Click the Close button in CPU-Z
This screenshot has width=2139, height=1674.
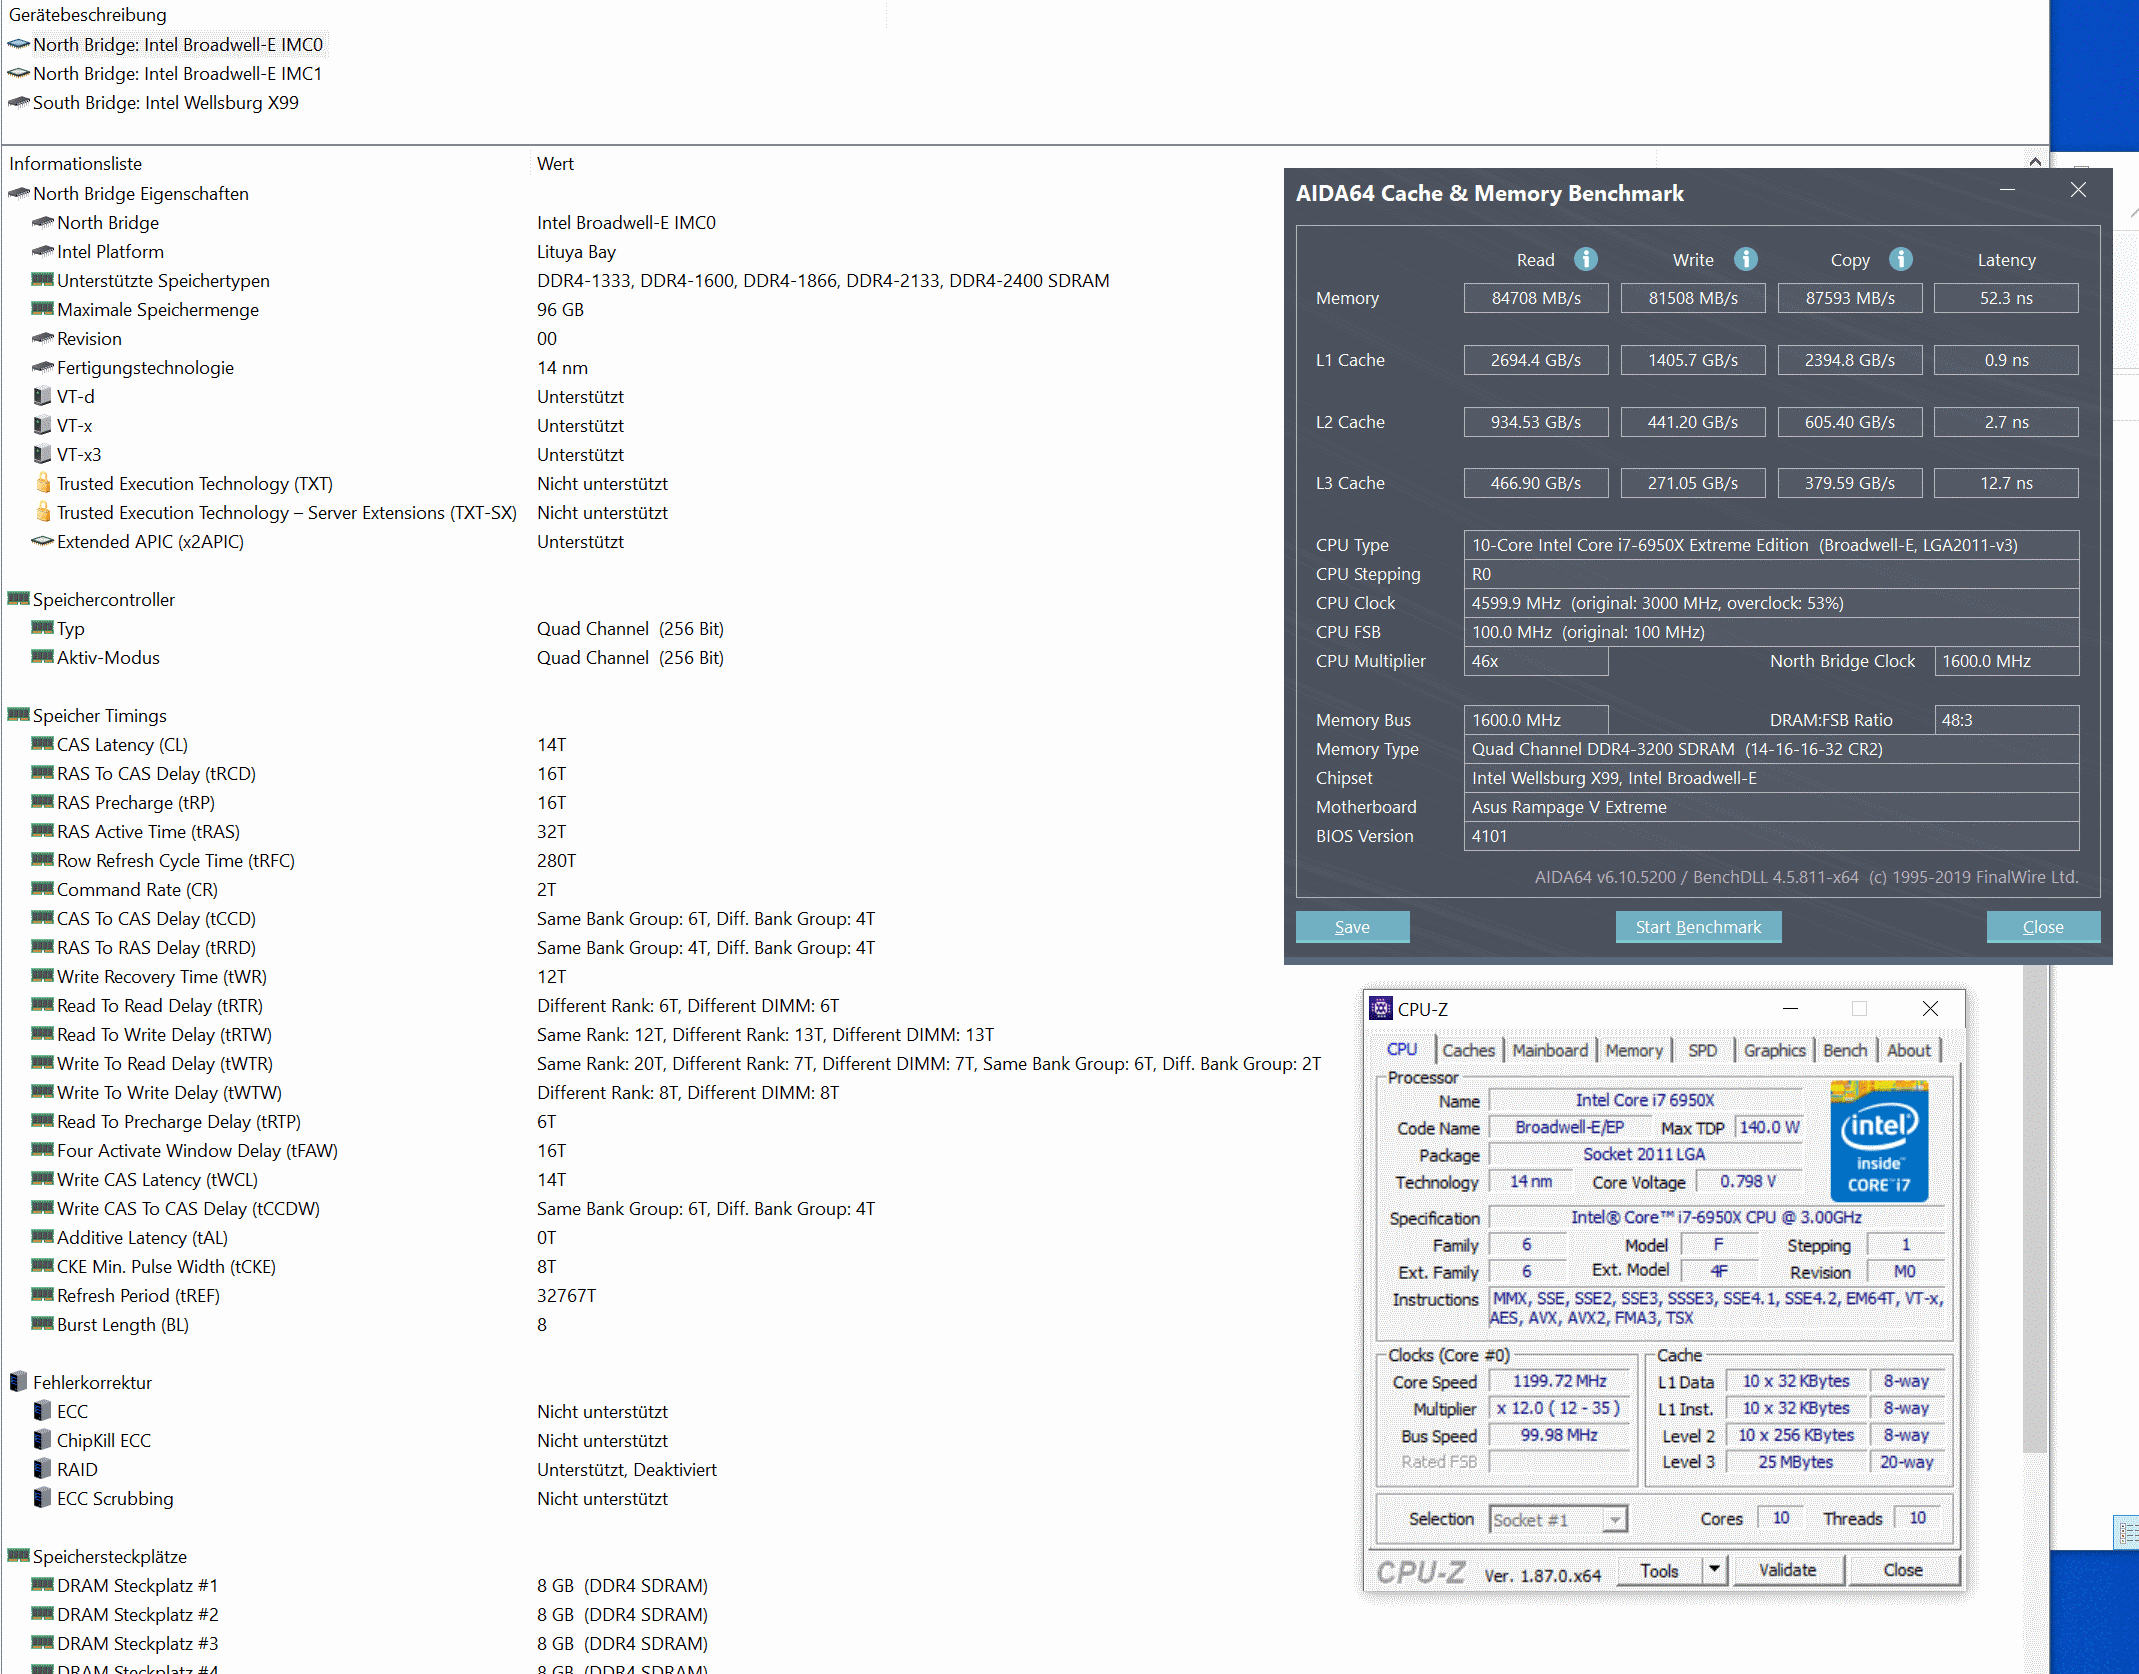(1903, 1570)
